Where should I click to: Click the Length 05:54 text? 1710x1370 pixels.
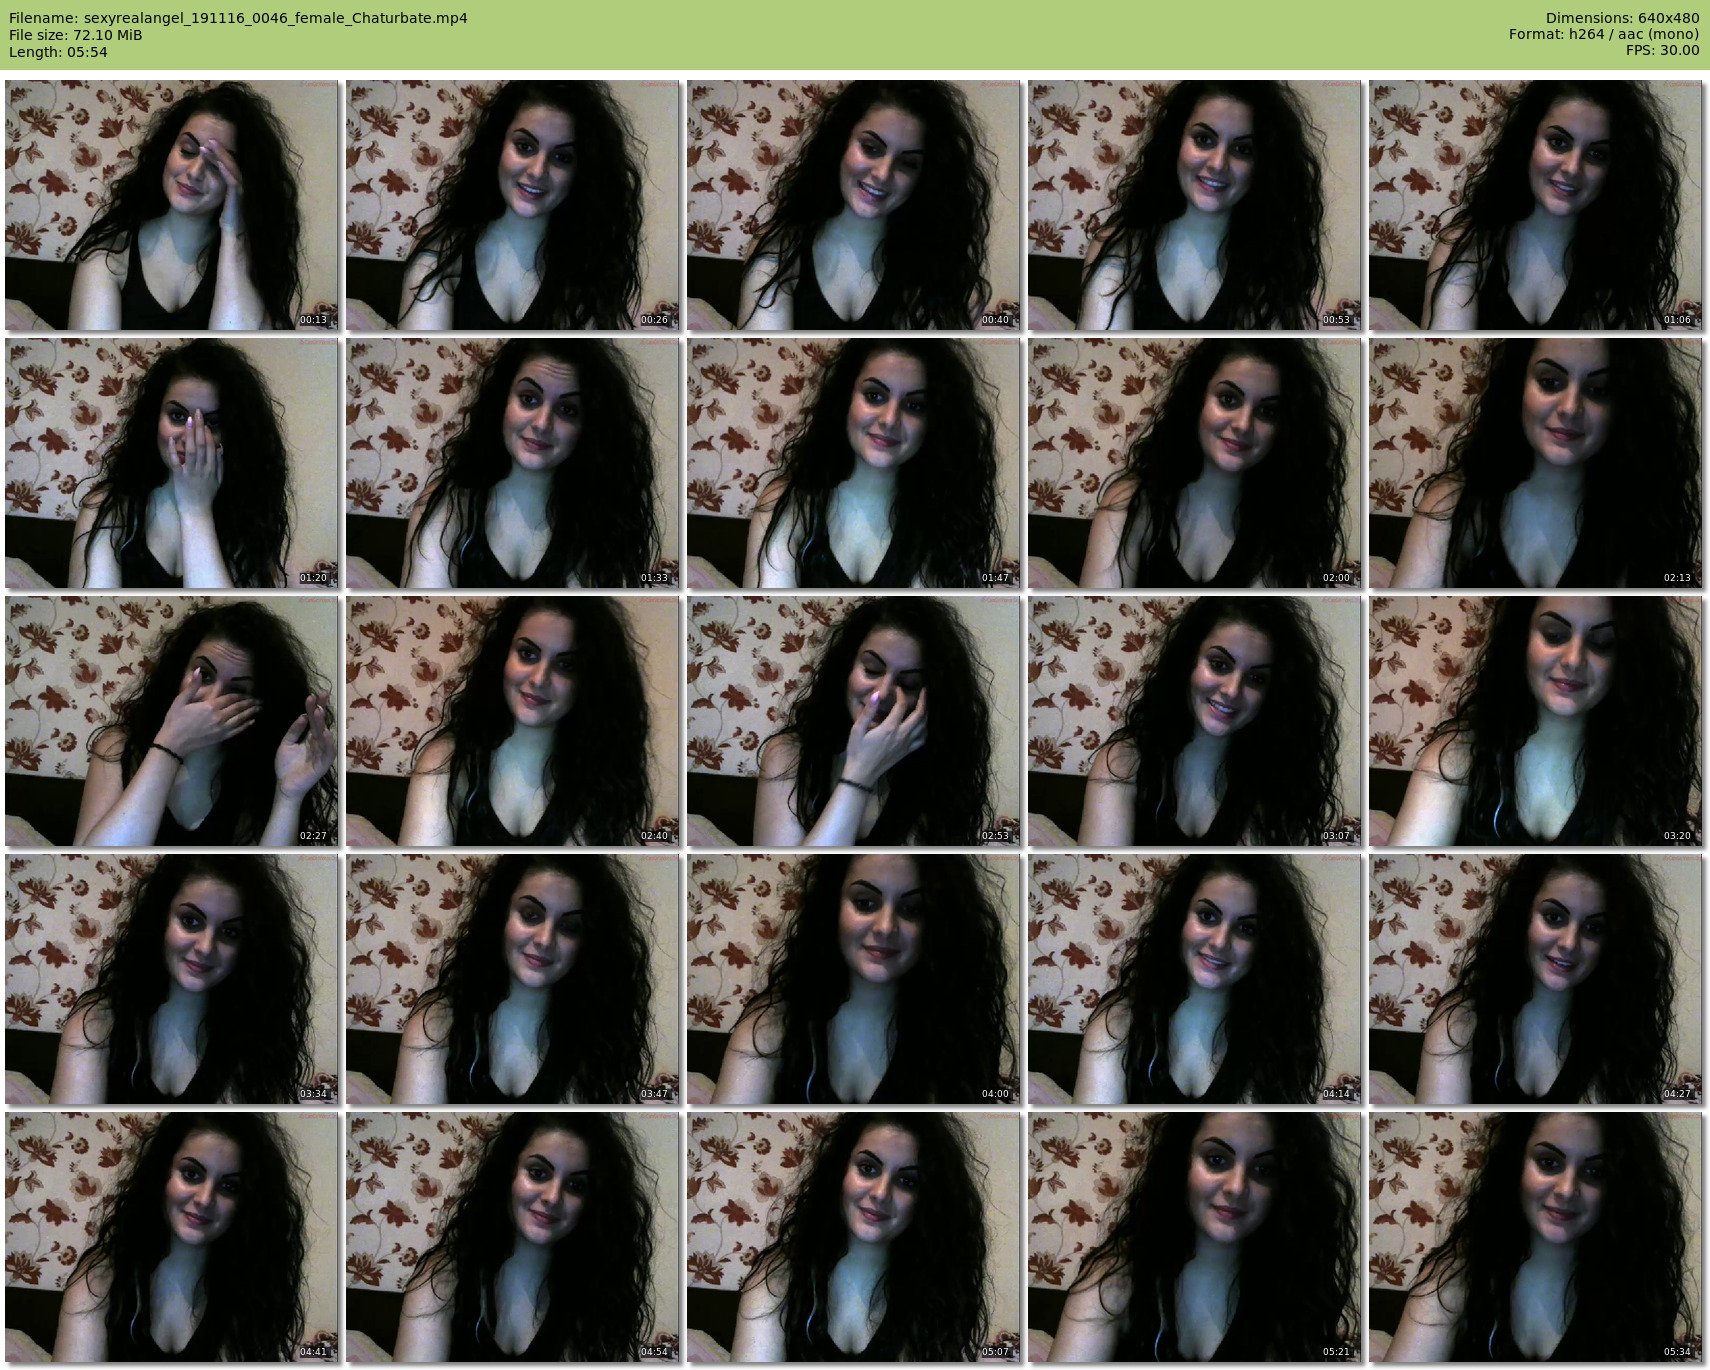point(58,52)
